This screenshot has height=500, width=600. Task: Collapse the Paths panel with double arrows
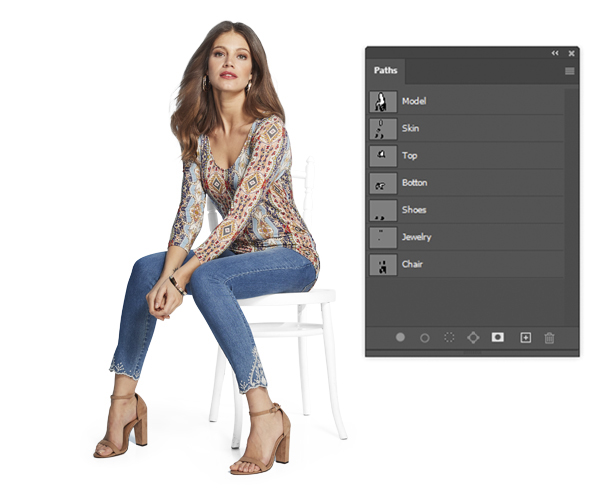click(555, 53)
